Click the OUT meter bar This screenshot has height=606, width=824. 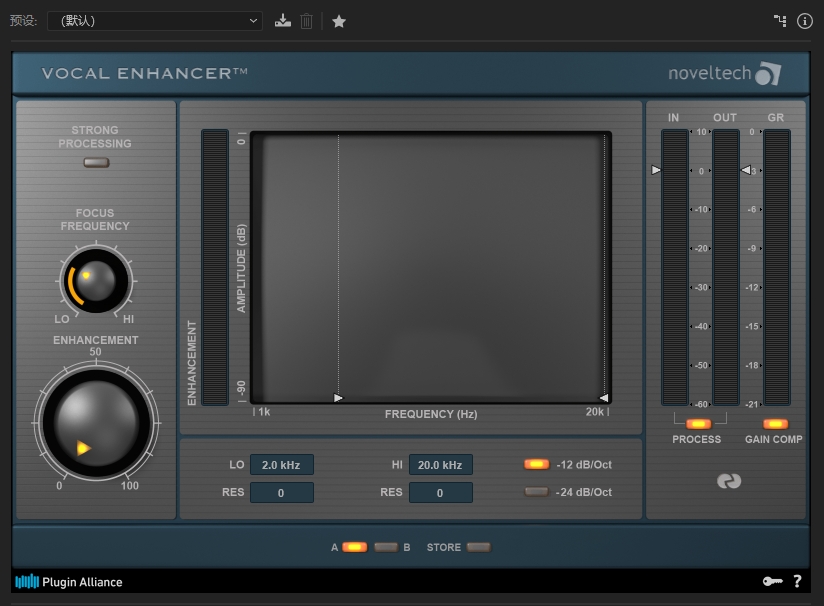tap(726, 268)
